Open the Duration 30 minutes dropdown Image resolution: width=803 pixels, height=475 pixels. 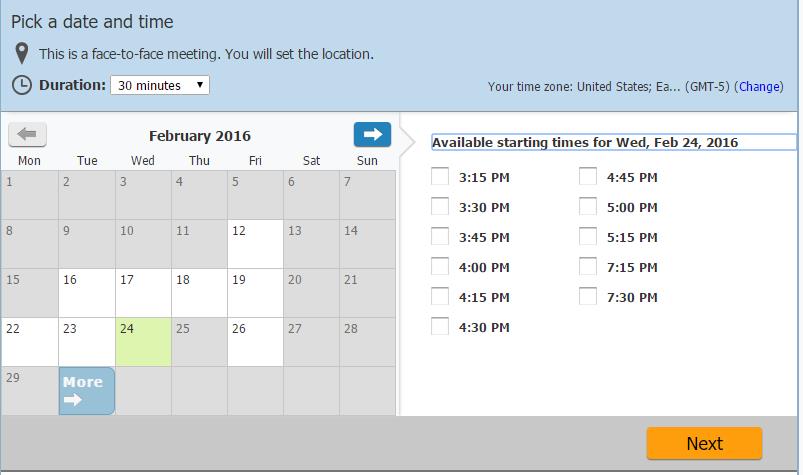coord(160,85)
